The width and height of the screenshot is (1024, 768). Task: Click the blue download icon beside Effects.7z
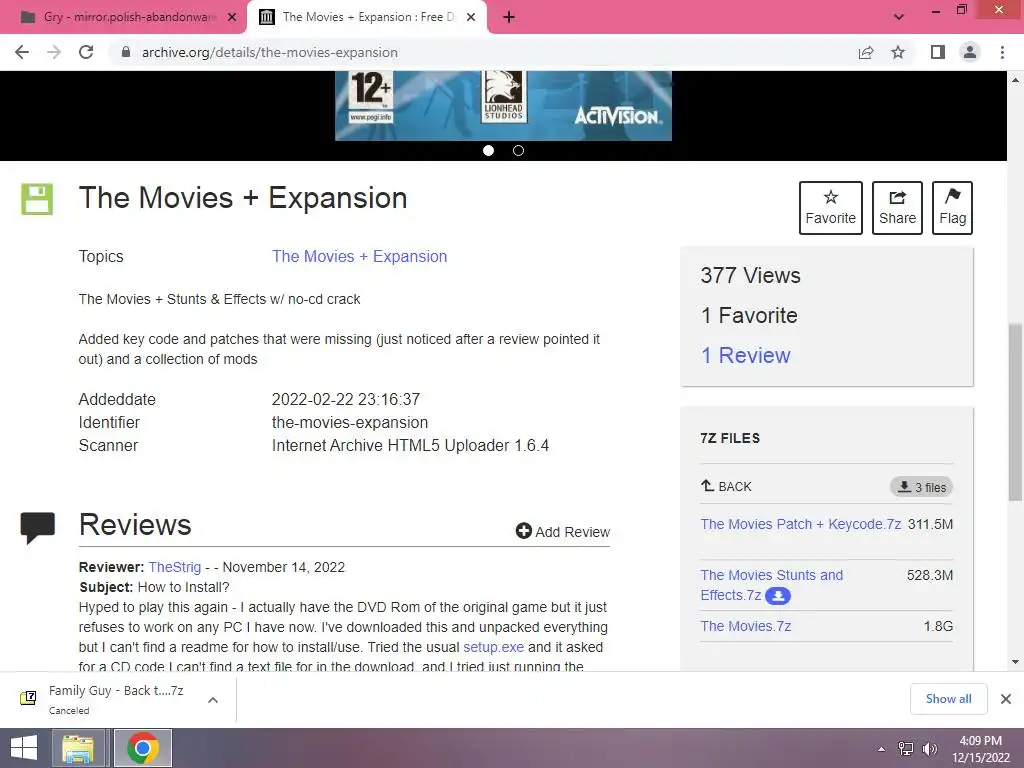pos(778,596)
